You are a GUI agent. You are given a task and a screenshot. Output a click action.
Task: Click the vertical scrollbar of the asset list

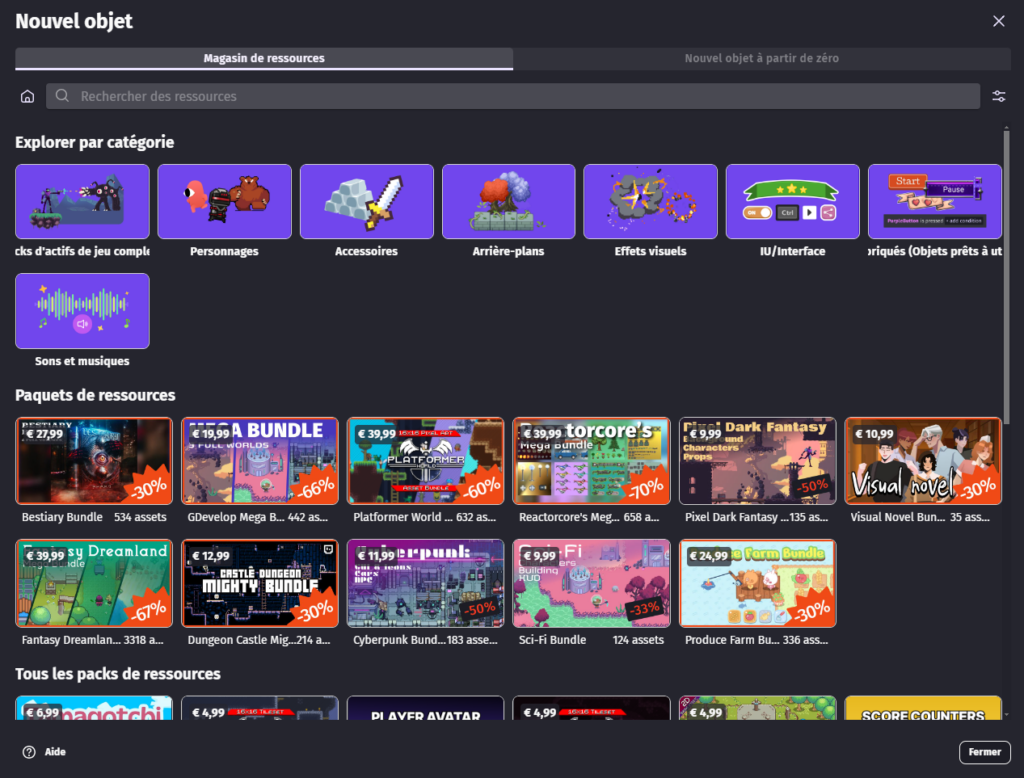click(1006, 300)
